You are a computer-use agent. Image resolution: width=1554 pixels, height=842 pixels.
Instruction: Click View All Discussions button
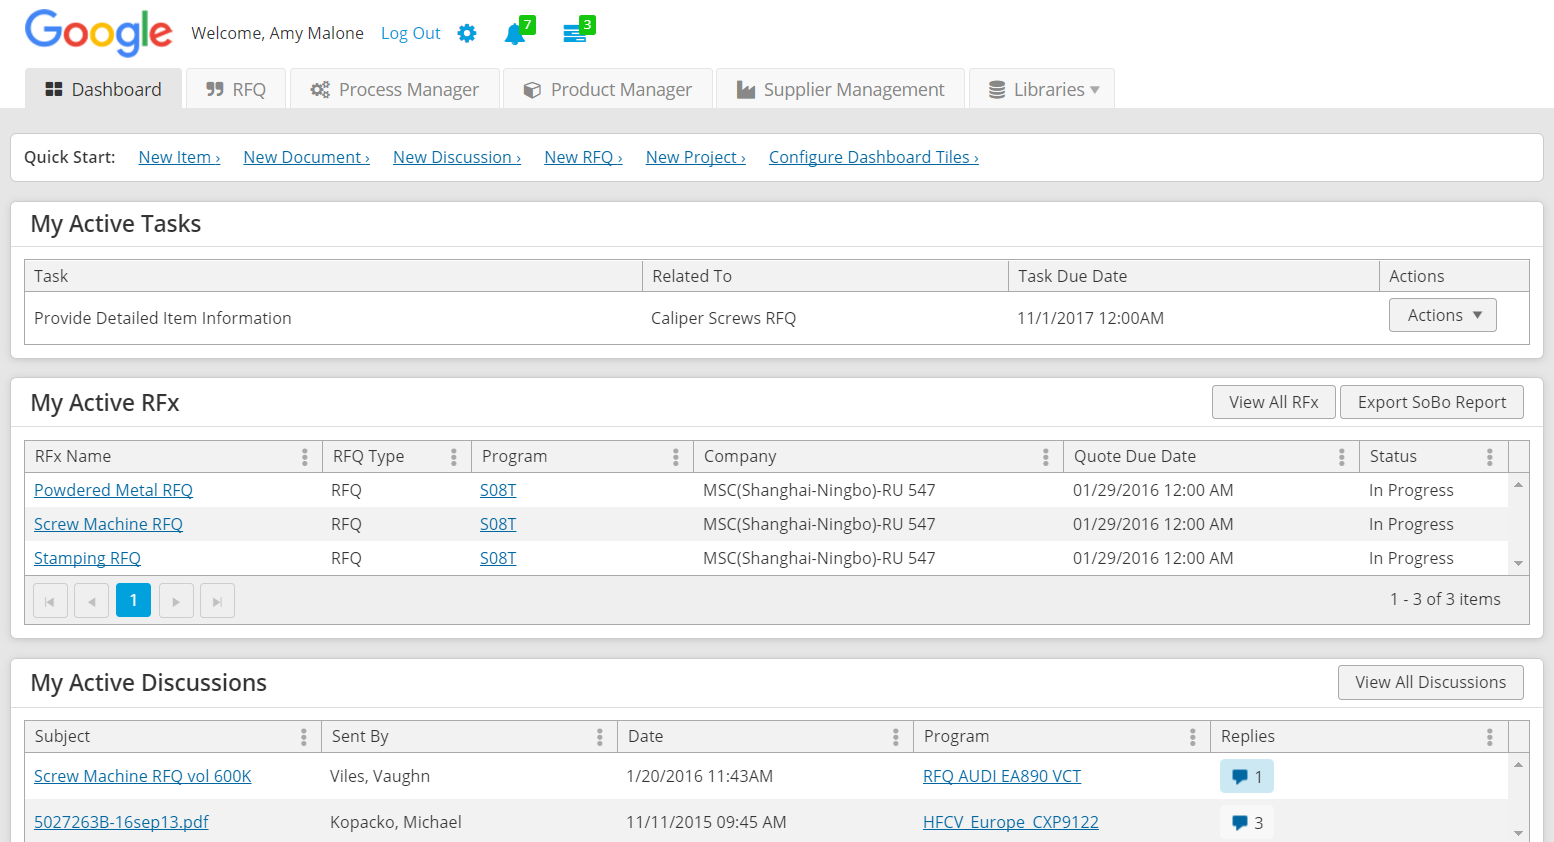(1430, 682)
